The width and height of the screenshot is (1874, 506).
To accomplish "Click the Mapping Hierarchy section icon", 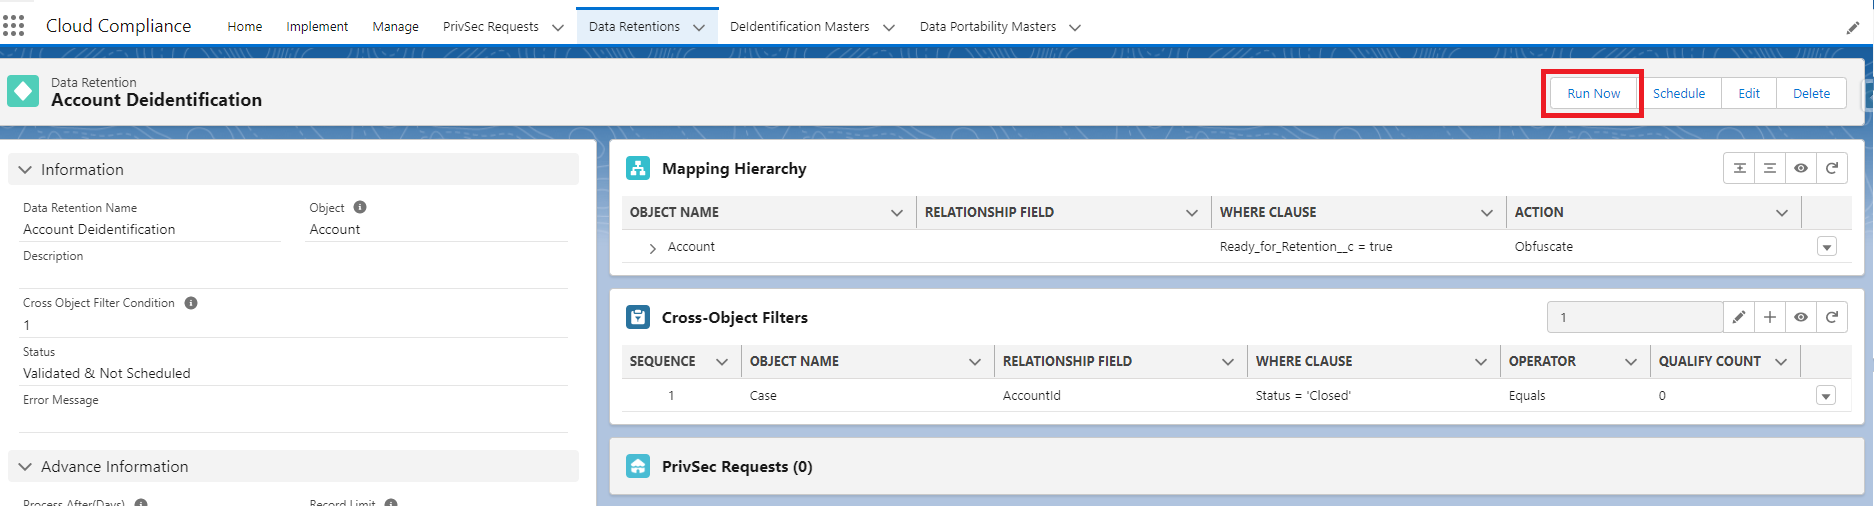I will (638, 168).
